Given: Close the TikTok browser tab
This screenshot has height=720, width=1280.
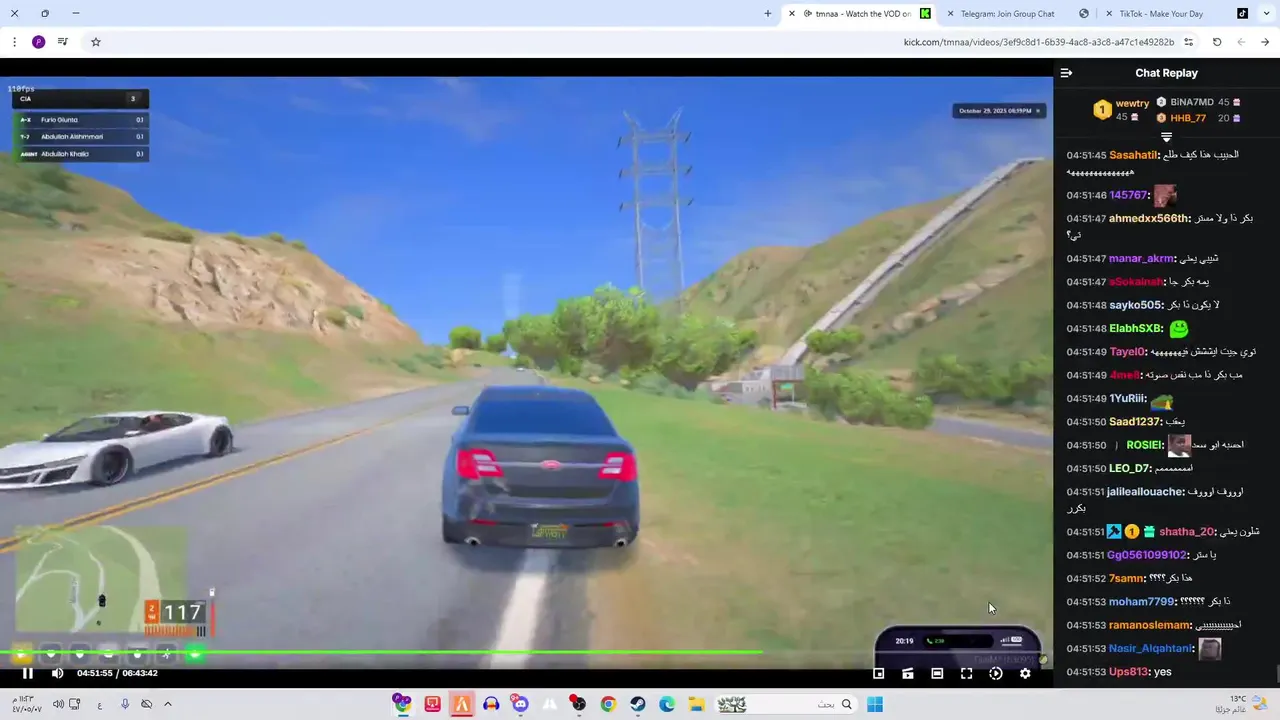Looking at the screenshot, I should coord(1109,14).
